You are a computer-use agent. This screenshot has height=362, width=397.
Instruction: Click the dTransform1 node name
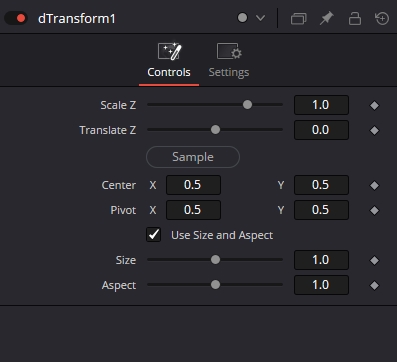pos(77,19)
